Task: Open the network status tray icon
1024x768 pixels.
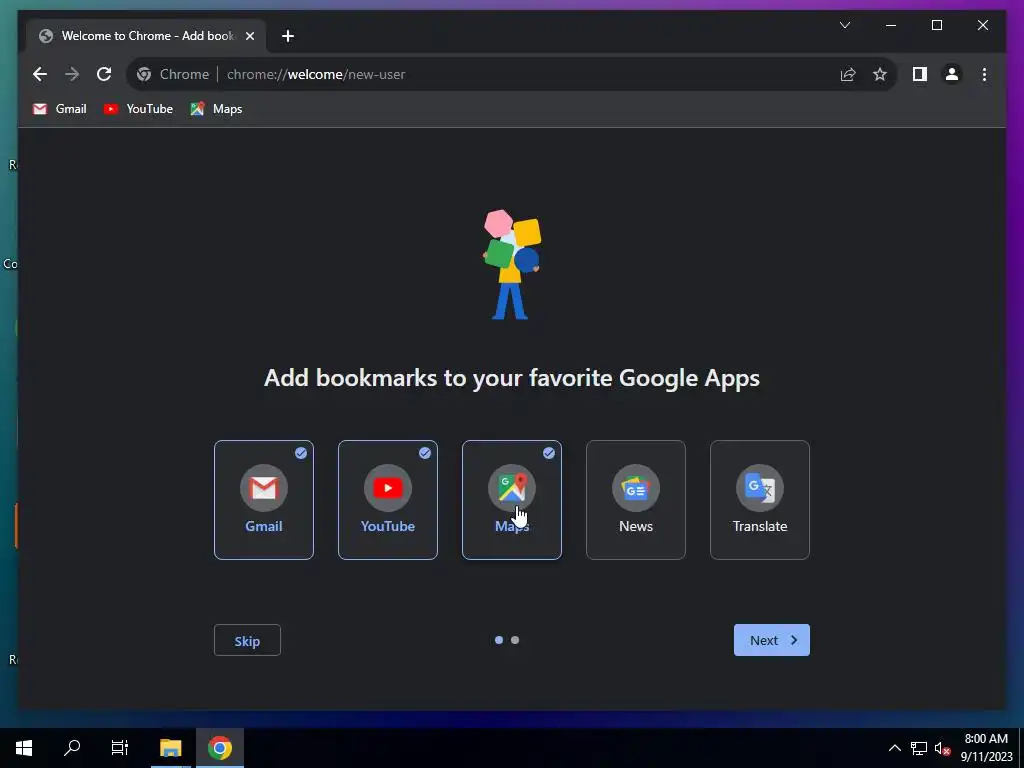Action: pyautogui.click(x=919, y=748)
